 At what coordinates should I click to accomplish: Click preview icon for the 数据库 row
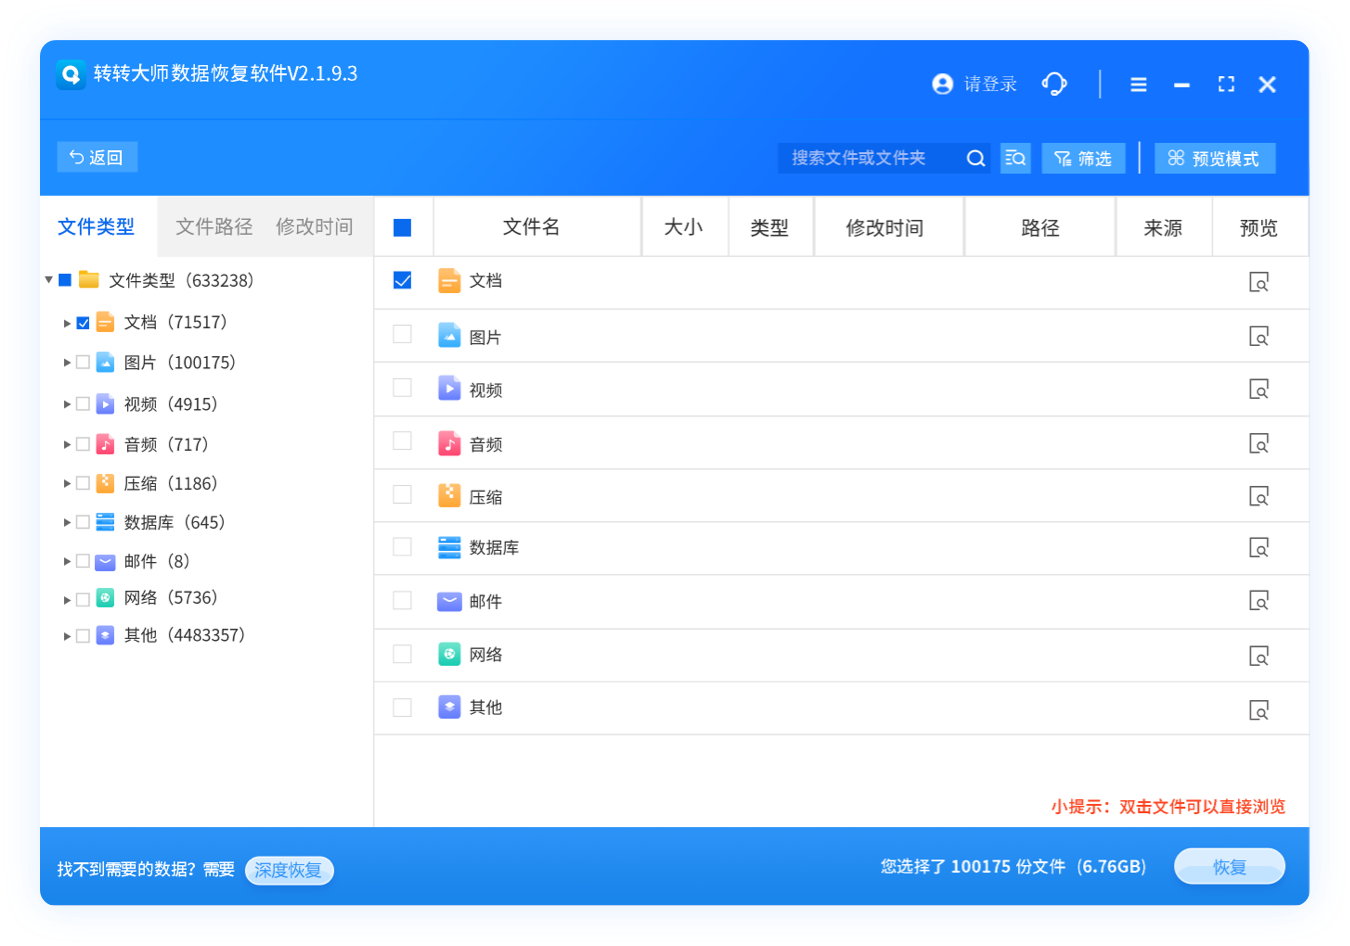tap(1259, 548)
